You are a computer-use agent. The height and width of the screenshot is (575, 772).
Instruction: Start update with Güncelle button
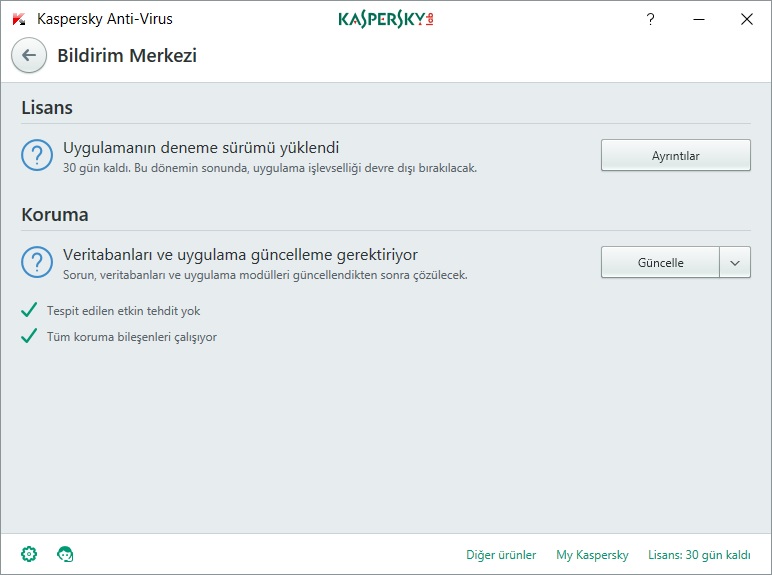(660, 262)
